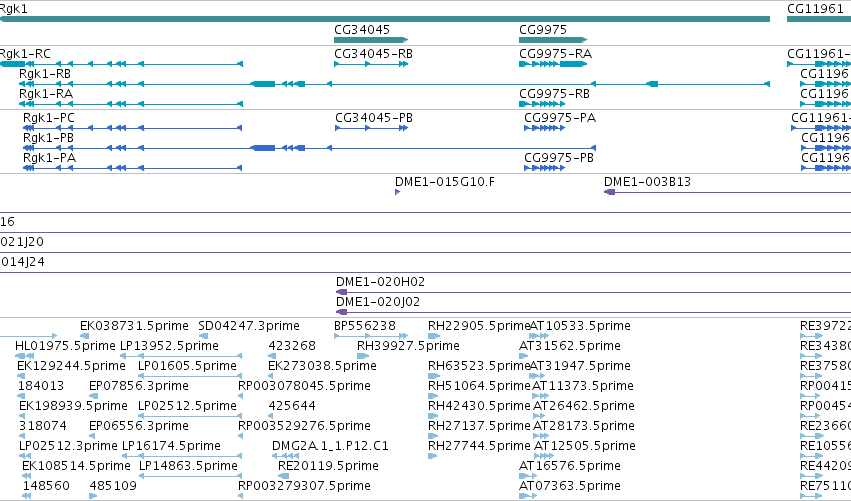Open the EK273038.5prime EST label
851x501 pixels.
(322, 366)
